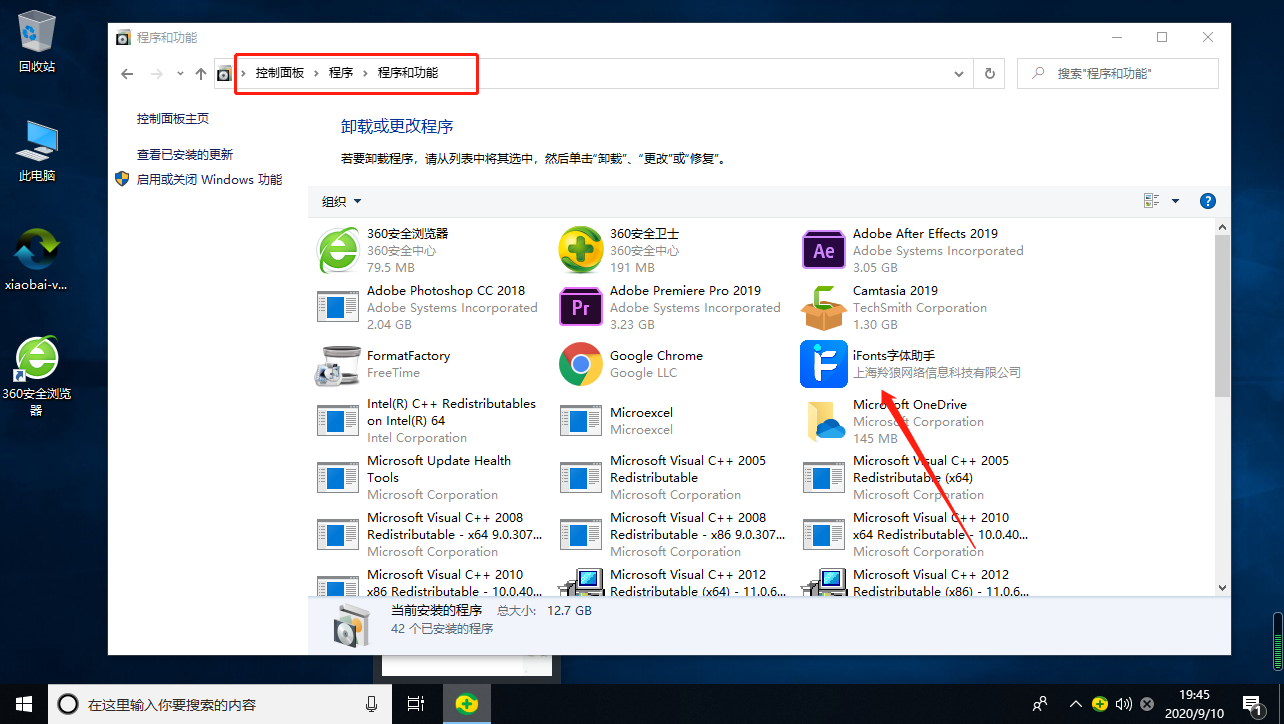Image resolution: width=1284 pixels, height=724 pixels.
Task: Click the "FreeTime" publisher text
Action: (x=393, y=373)
